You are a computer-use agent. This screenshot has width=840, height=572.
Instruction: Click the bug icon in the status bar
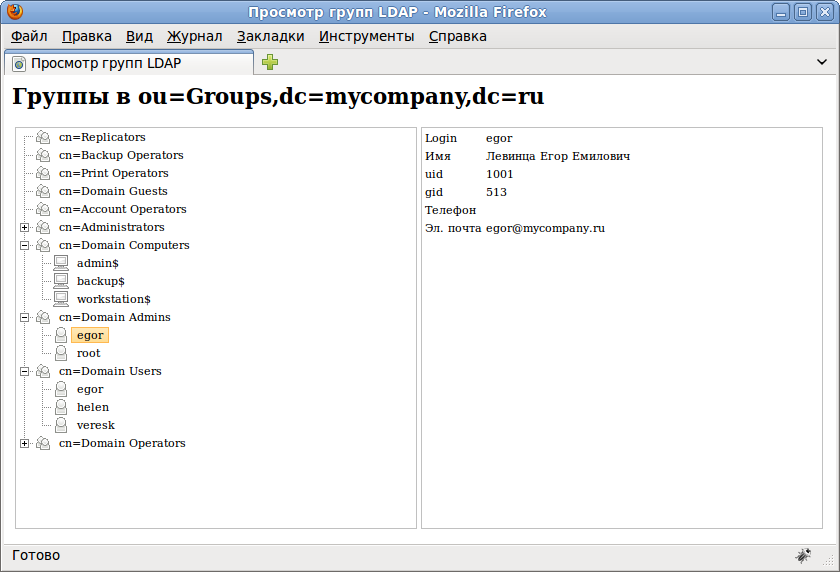click(x=803, y=555)
